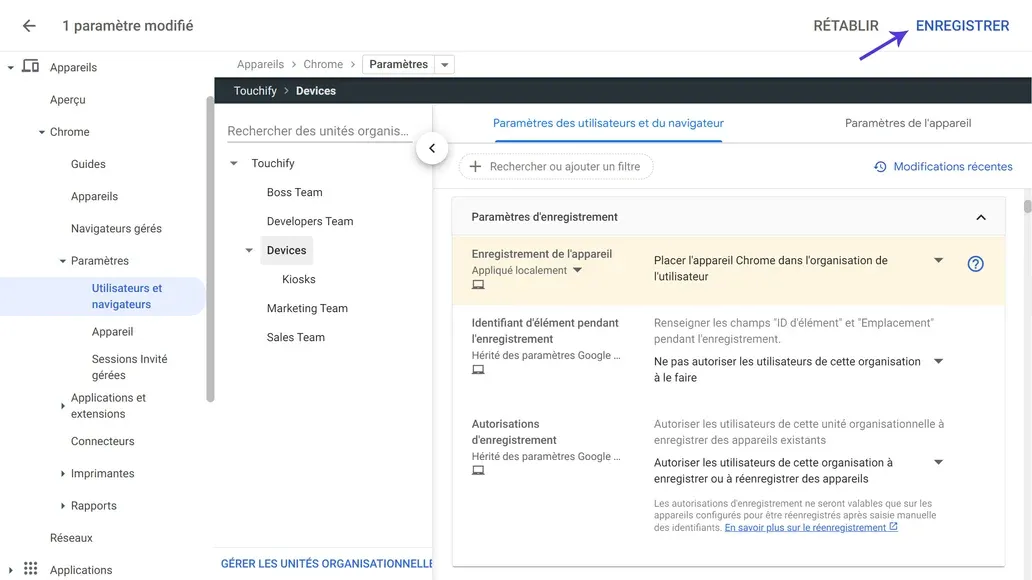
Task: Open help via the question mark icon
Action: (975, 263)
